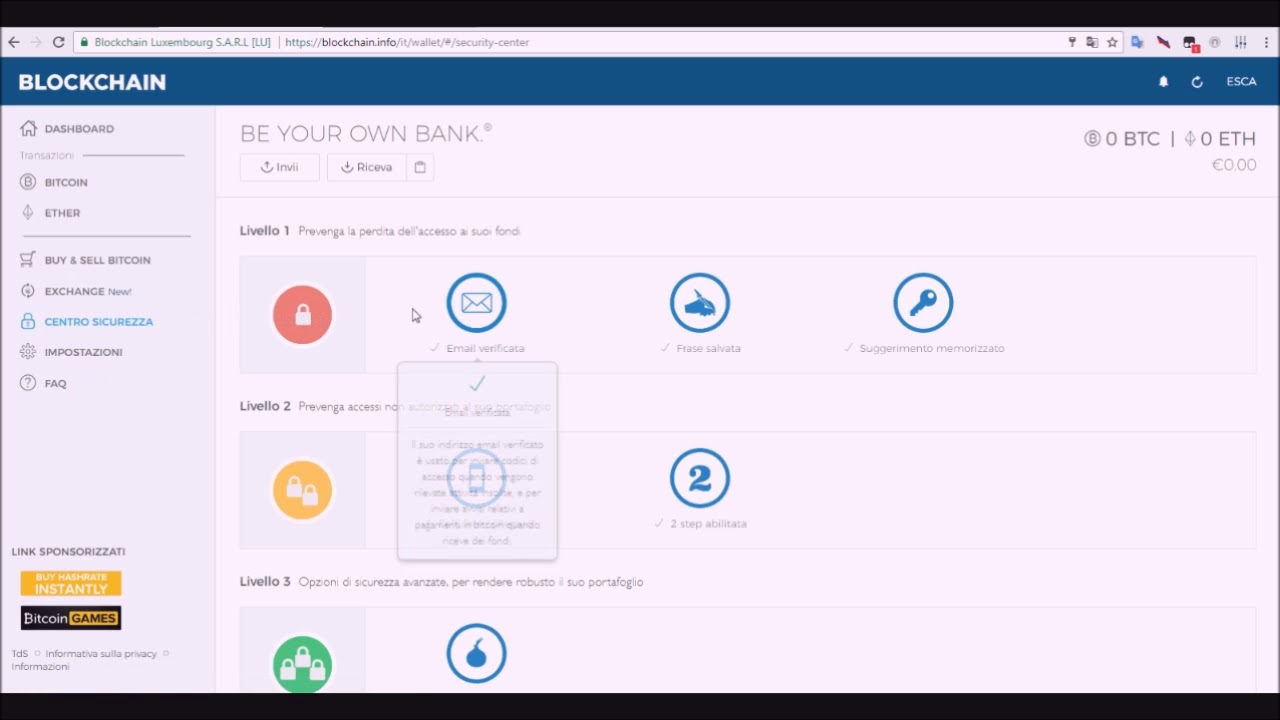This screenshot has height=720, width=1280.
Task: Open the Dashboard from sidebar
Action: pyautogui.click(x=67, y=128)
